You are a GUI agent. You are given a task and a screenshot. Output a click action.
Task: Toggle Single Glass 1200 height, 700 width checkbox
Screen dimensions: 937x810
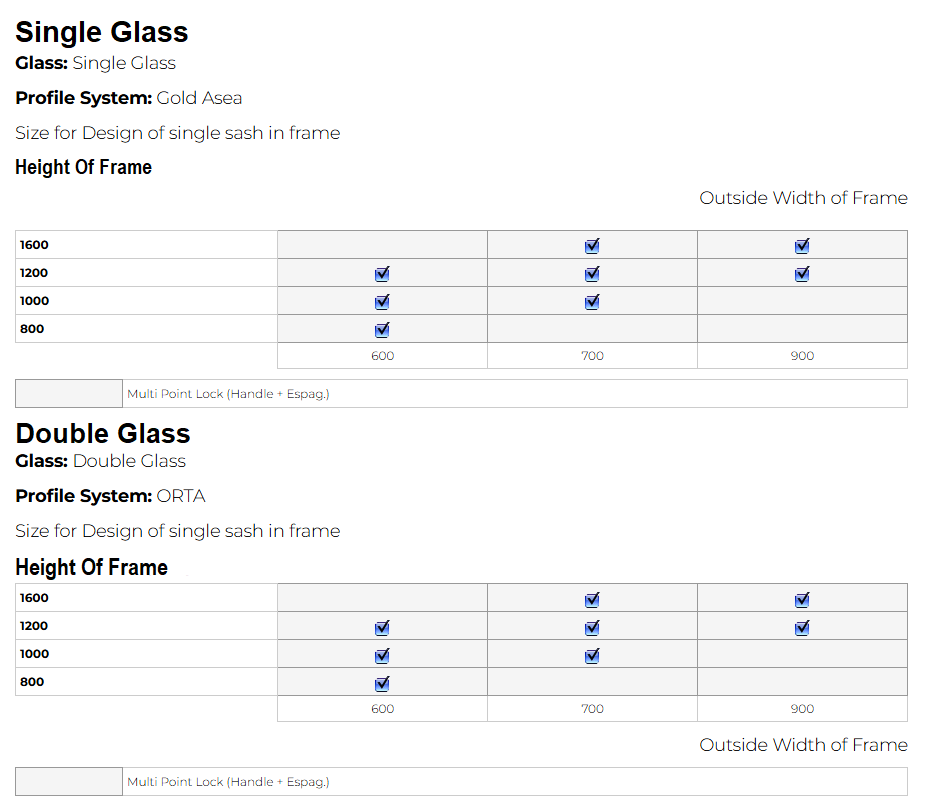click(x=592, y=274)
